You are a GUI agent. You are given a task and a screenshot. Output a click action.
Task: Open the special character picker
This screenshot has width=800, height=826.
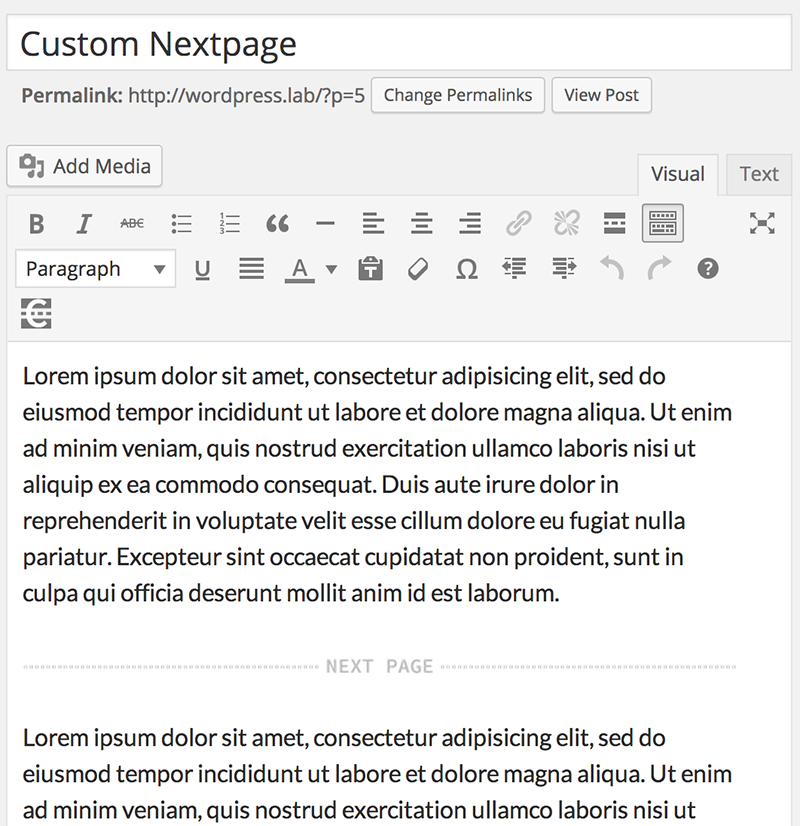466,268
